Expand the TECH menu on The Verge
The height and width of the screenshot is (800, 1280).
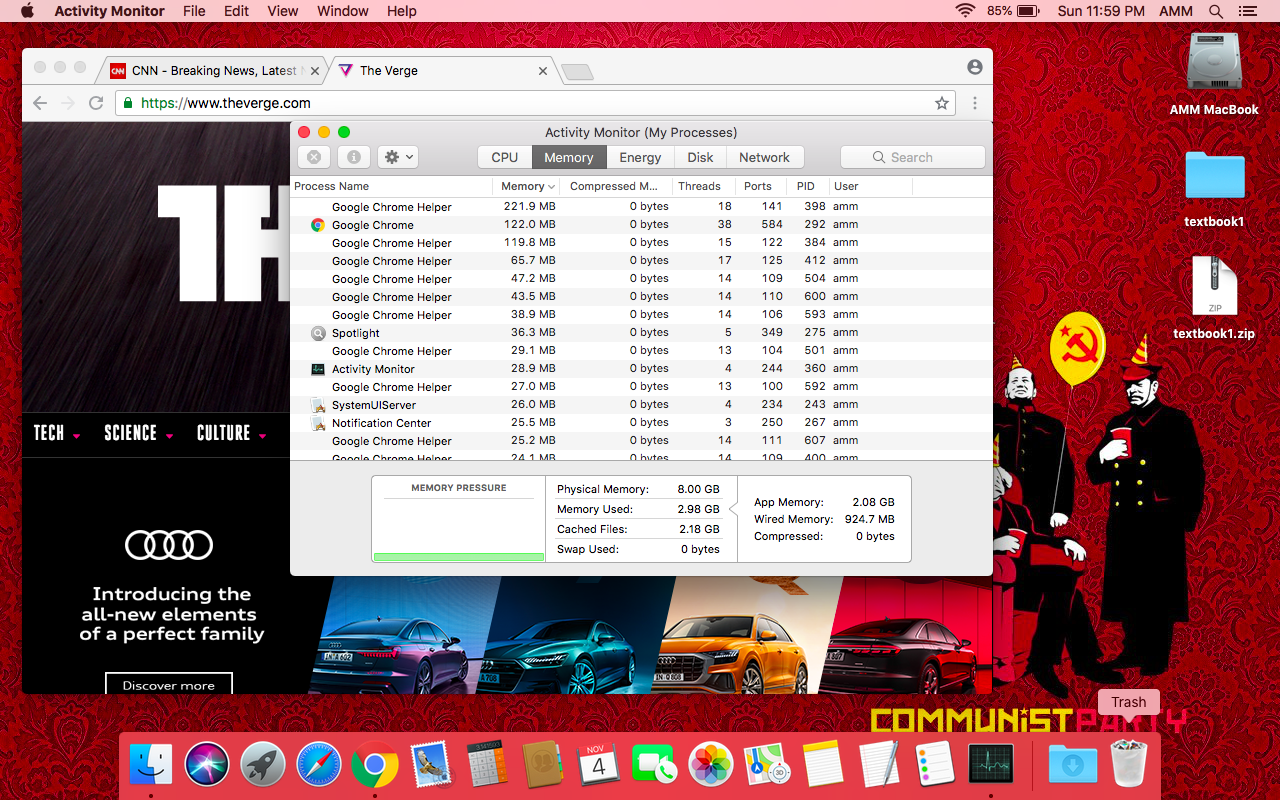(57, 433)
